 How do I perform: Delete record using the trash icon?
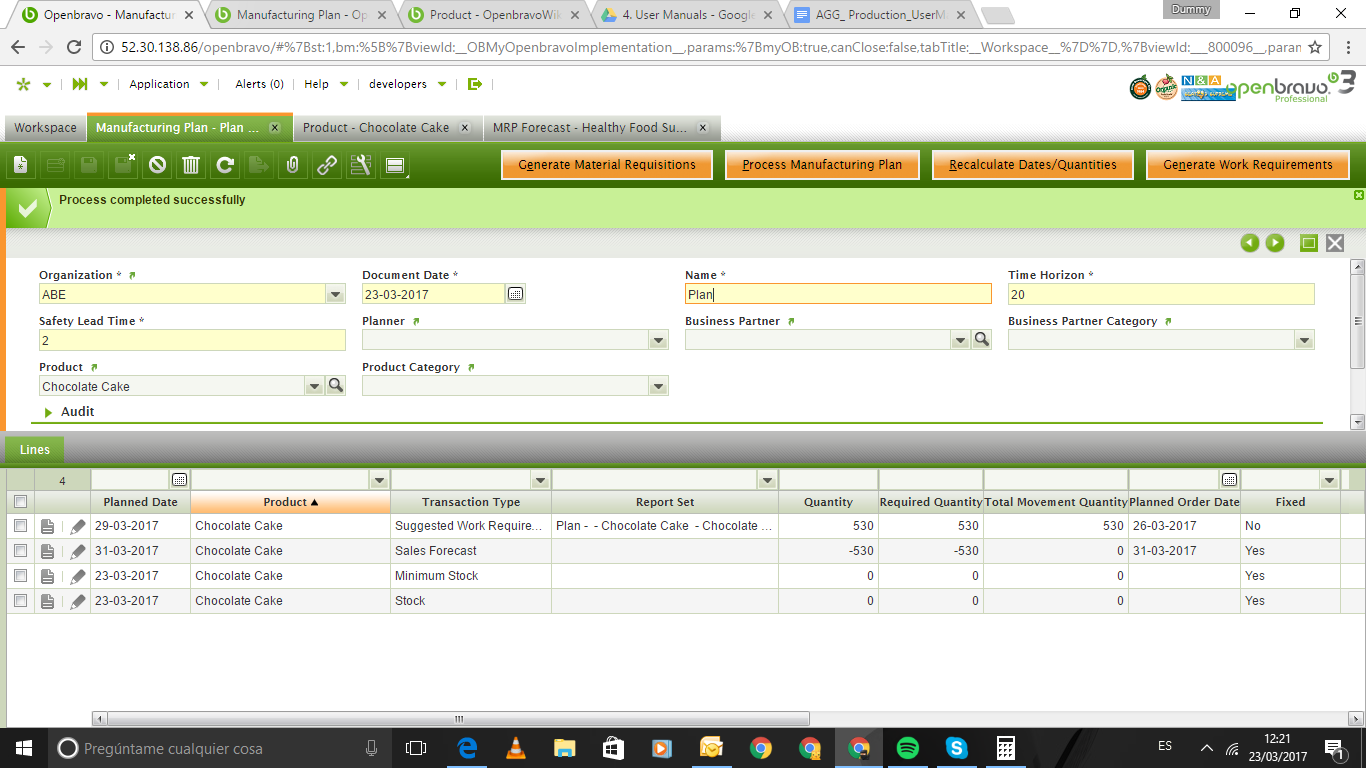[x=191, y=165]
